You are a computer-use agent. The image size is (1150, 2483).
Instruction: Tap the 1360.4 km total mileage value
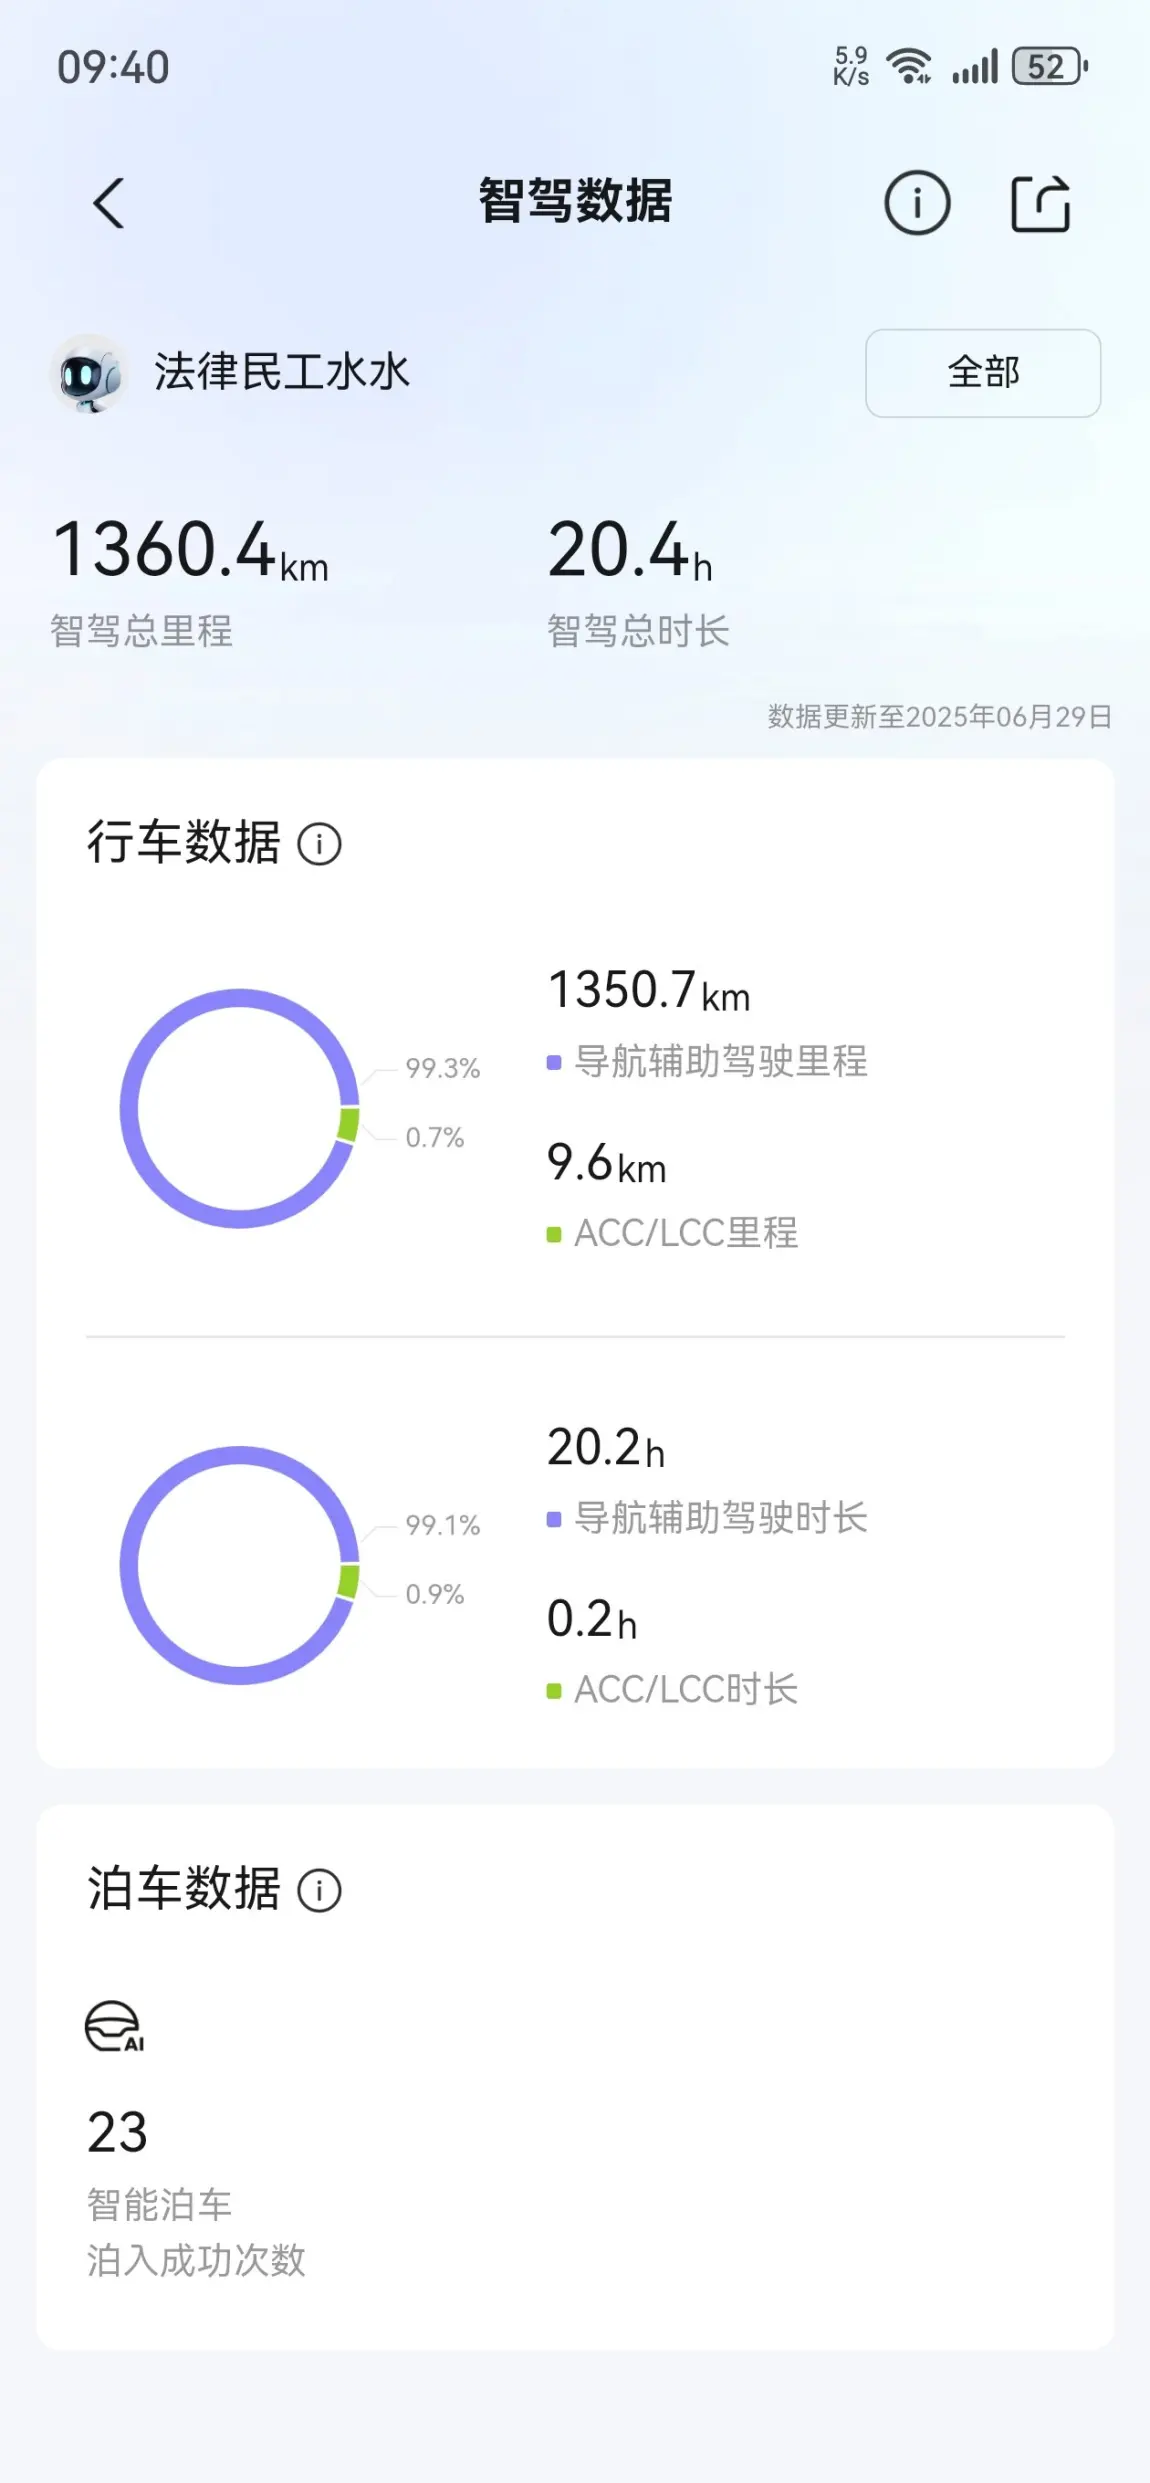point(190,550)
